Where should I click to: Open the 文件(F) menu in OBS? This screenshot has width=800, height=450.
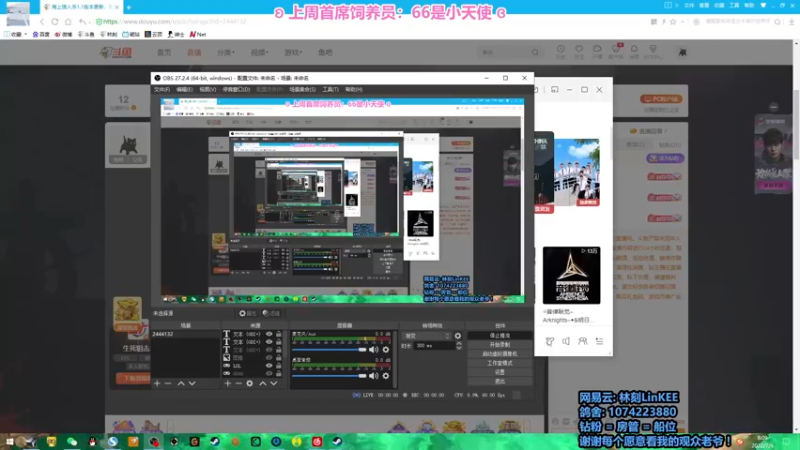pos(162,89)
